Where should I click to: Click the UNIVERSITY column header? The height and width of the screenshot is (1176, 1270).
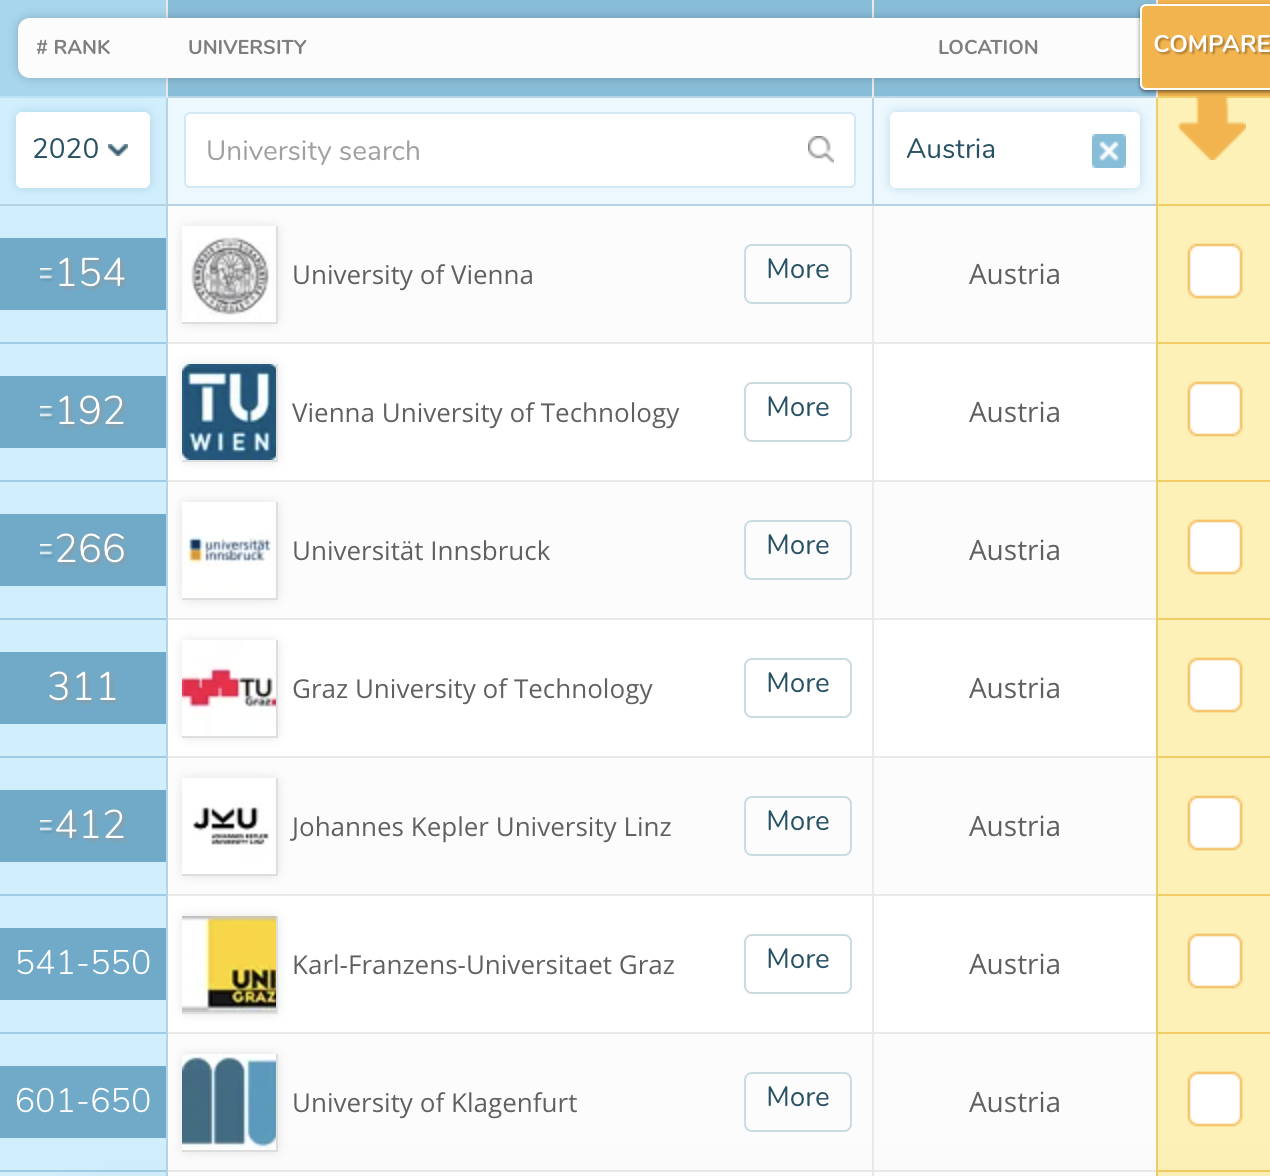click(247, 47)
